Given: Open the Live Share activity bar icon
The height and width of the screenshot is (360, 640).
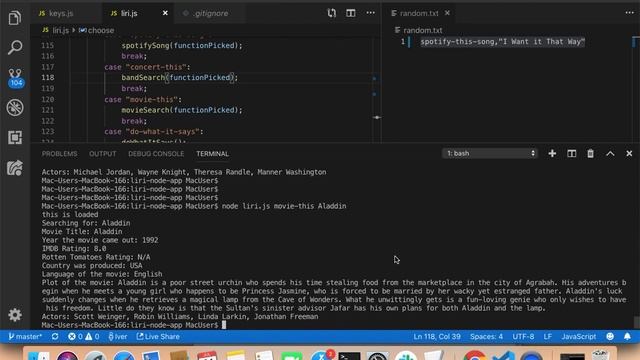Looking at the screenshot, I should click(x=15, y=168).
